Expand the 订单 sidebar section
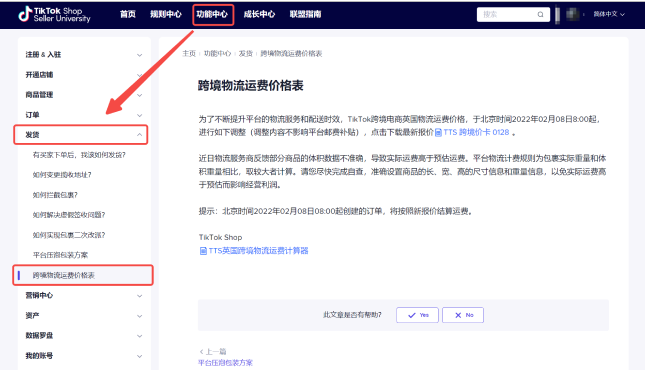The height and width of the screenshot is (370, 645). (84, 115)
